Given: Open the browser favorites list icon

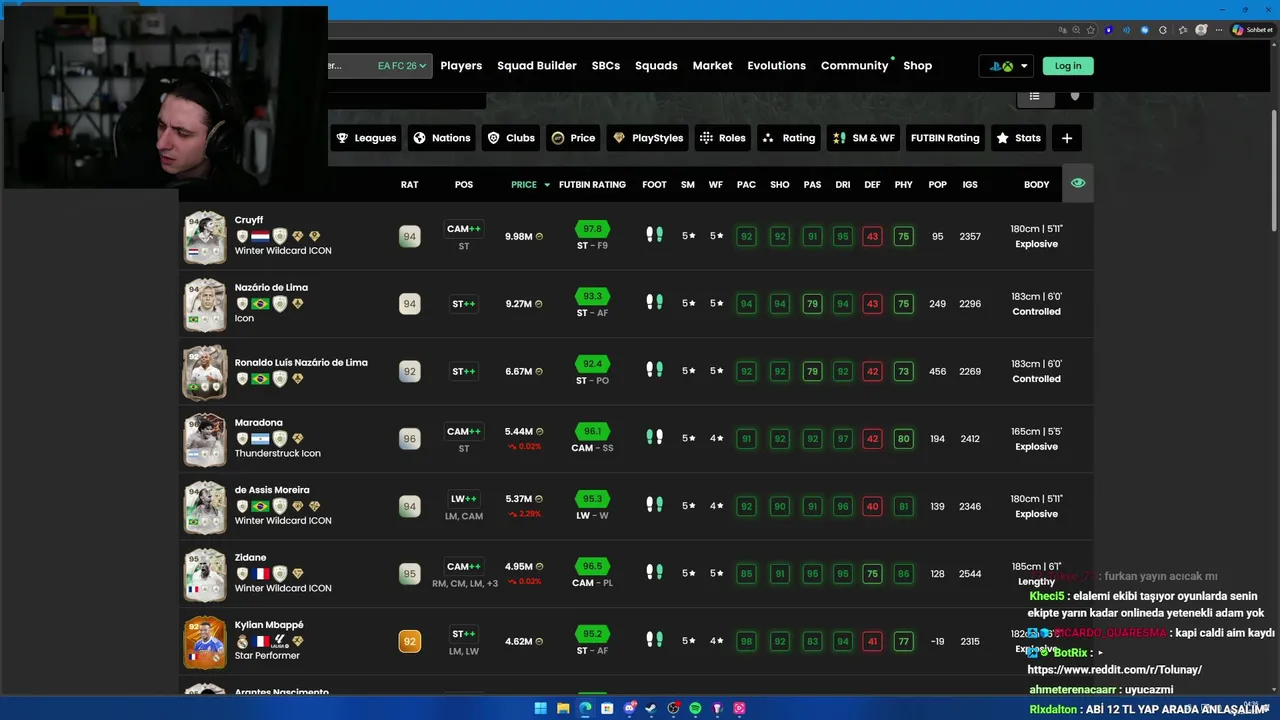Looking at the screenshot, I should click(1183, 30).
